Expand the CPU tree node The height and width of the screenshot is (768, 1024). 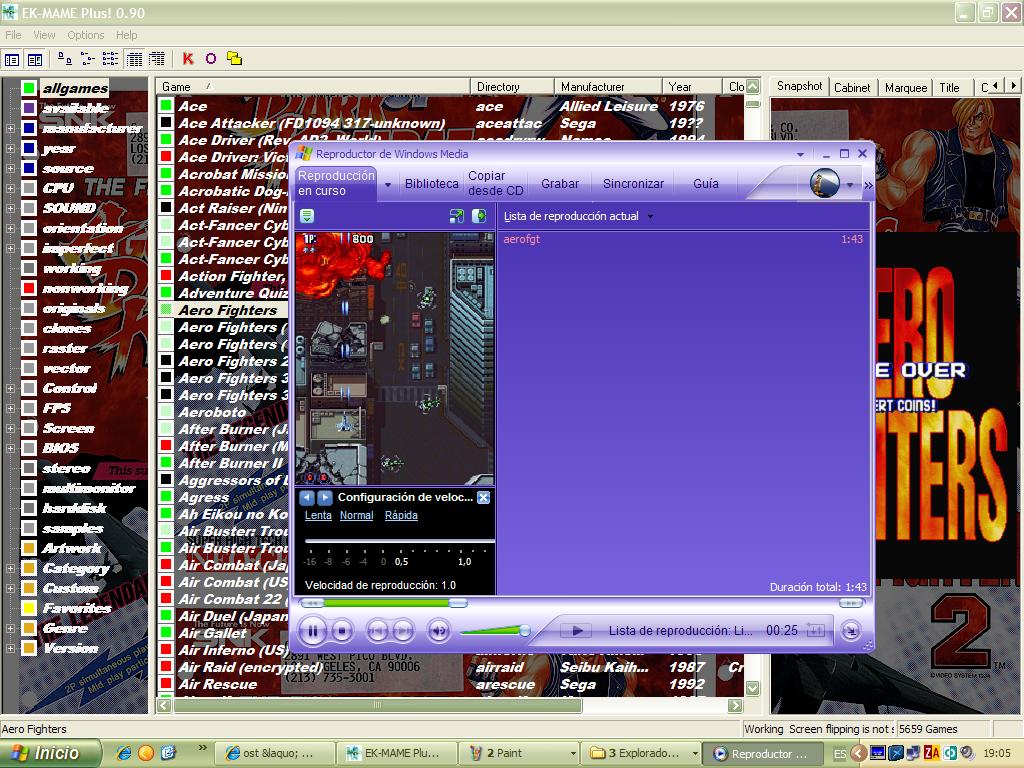point(10,189)
